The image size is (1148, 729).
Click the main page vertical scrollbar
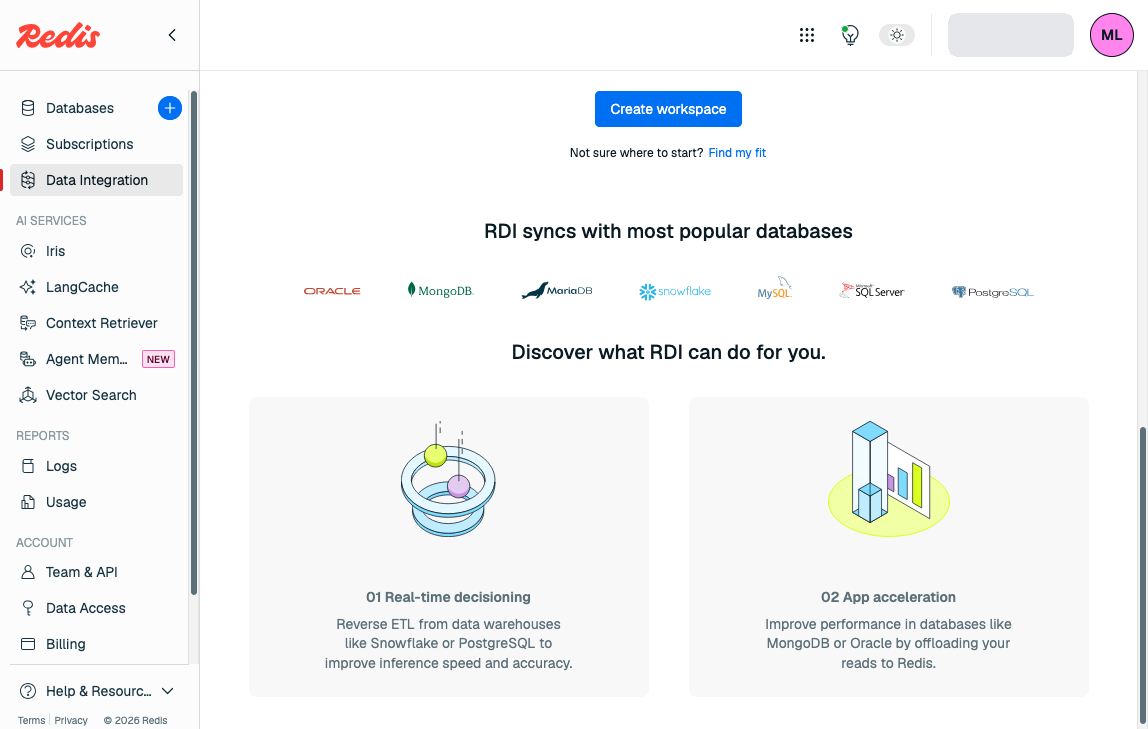1142,575
